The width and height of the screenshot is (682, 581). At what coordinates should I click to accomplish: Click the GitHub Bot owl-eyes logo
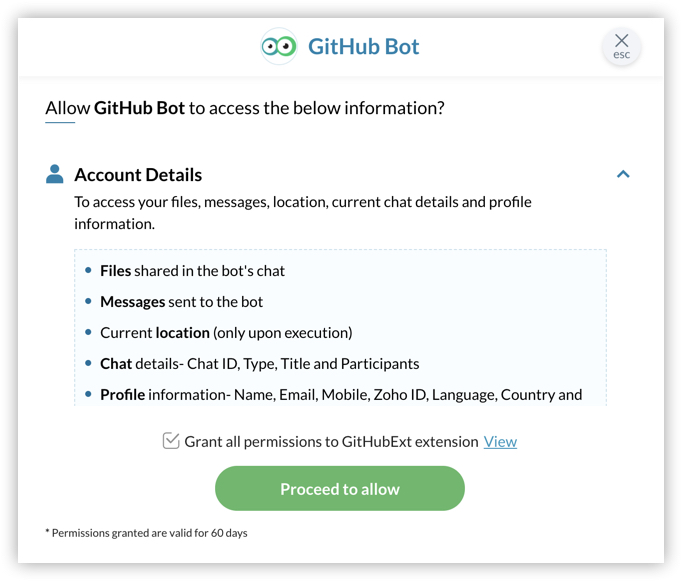coord(279,47)
